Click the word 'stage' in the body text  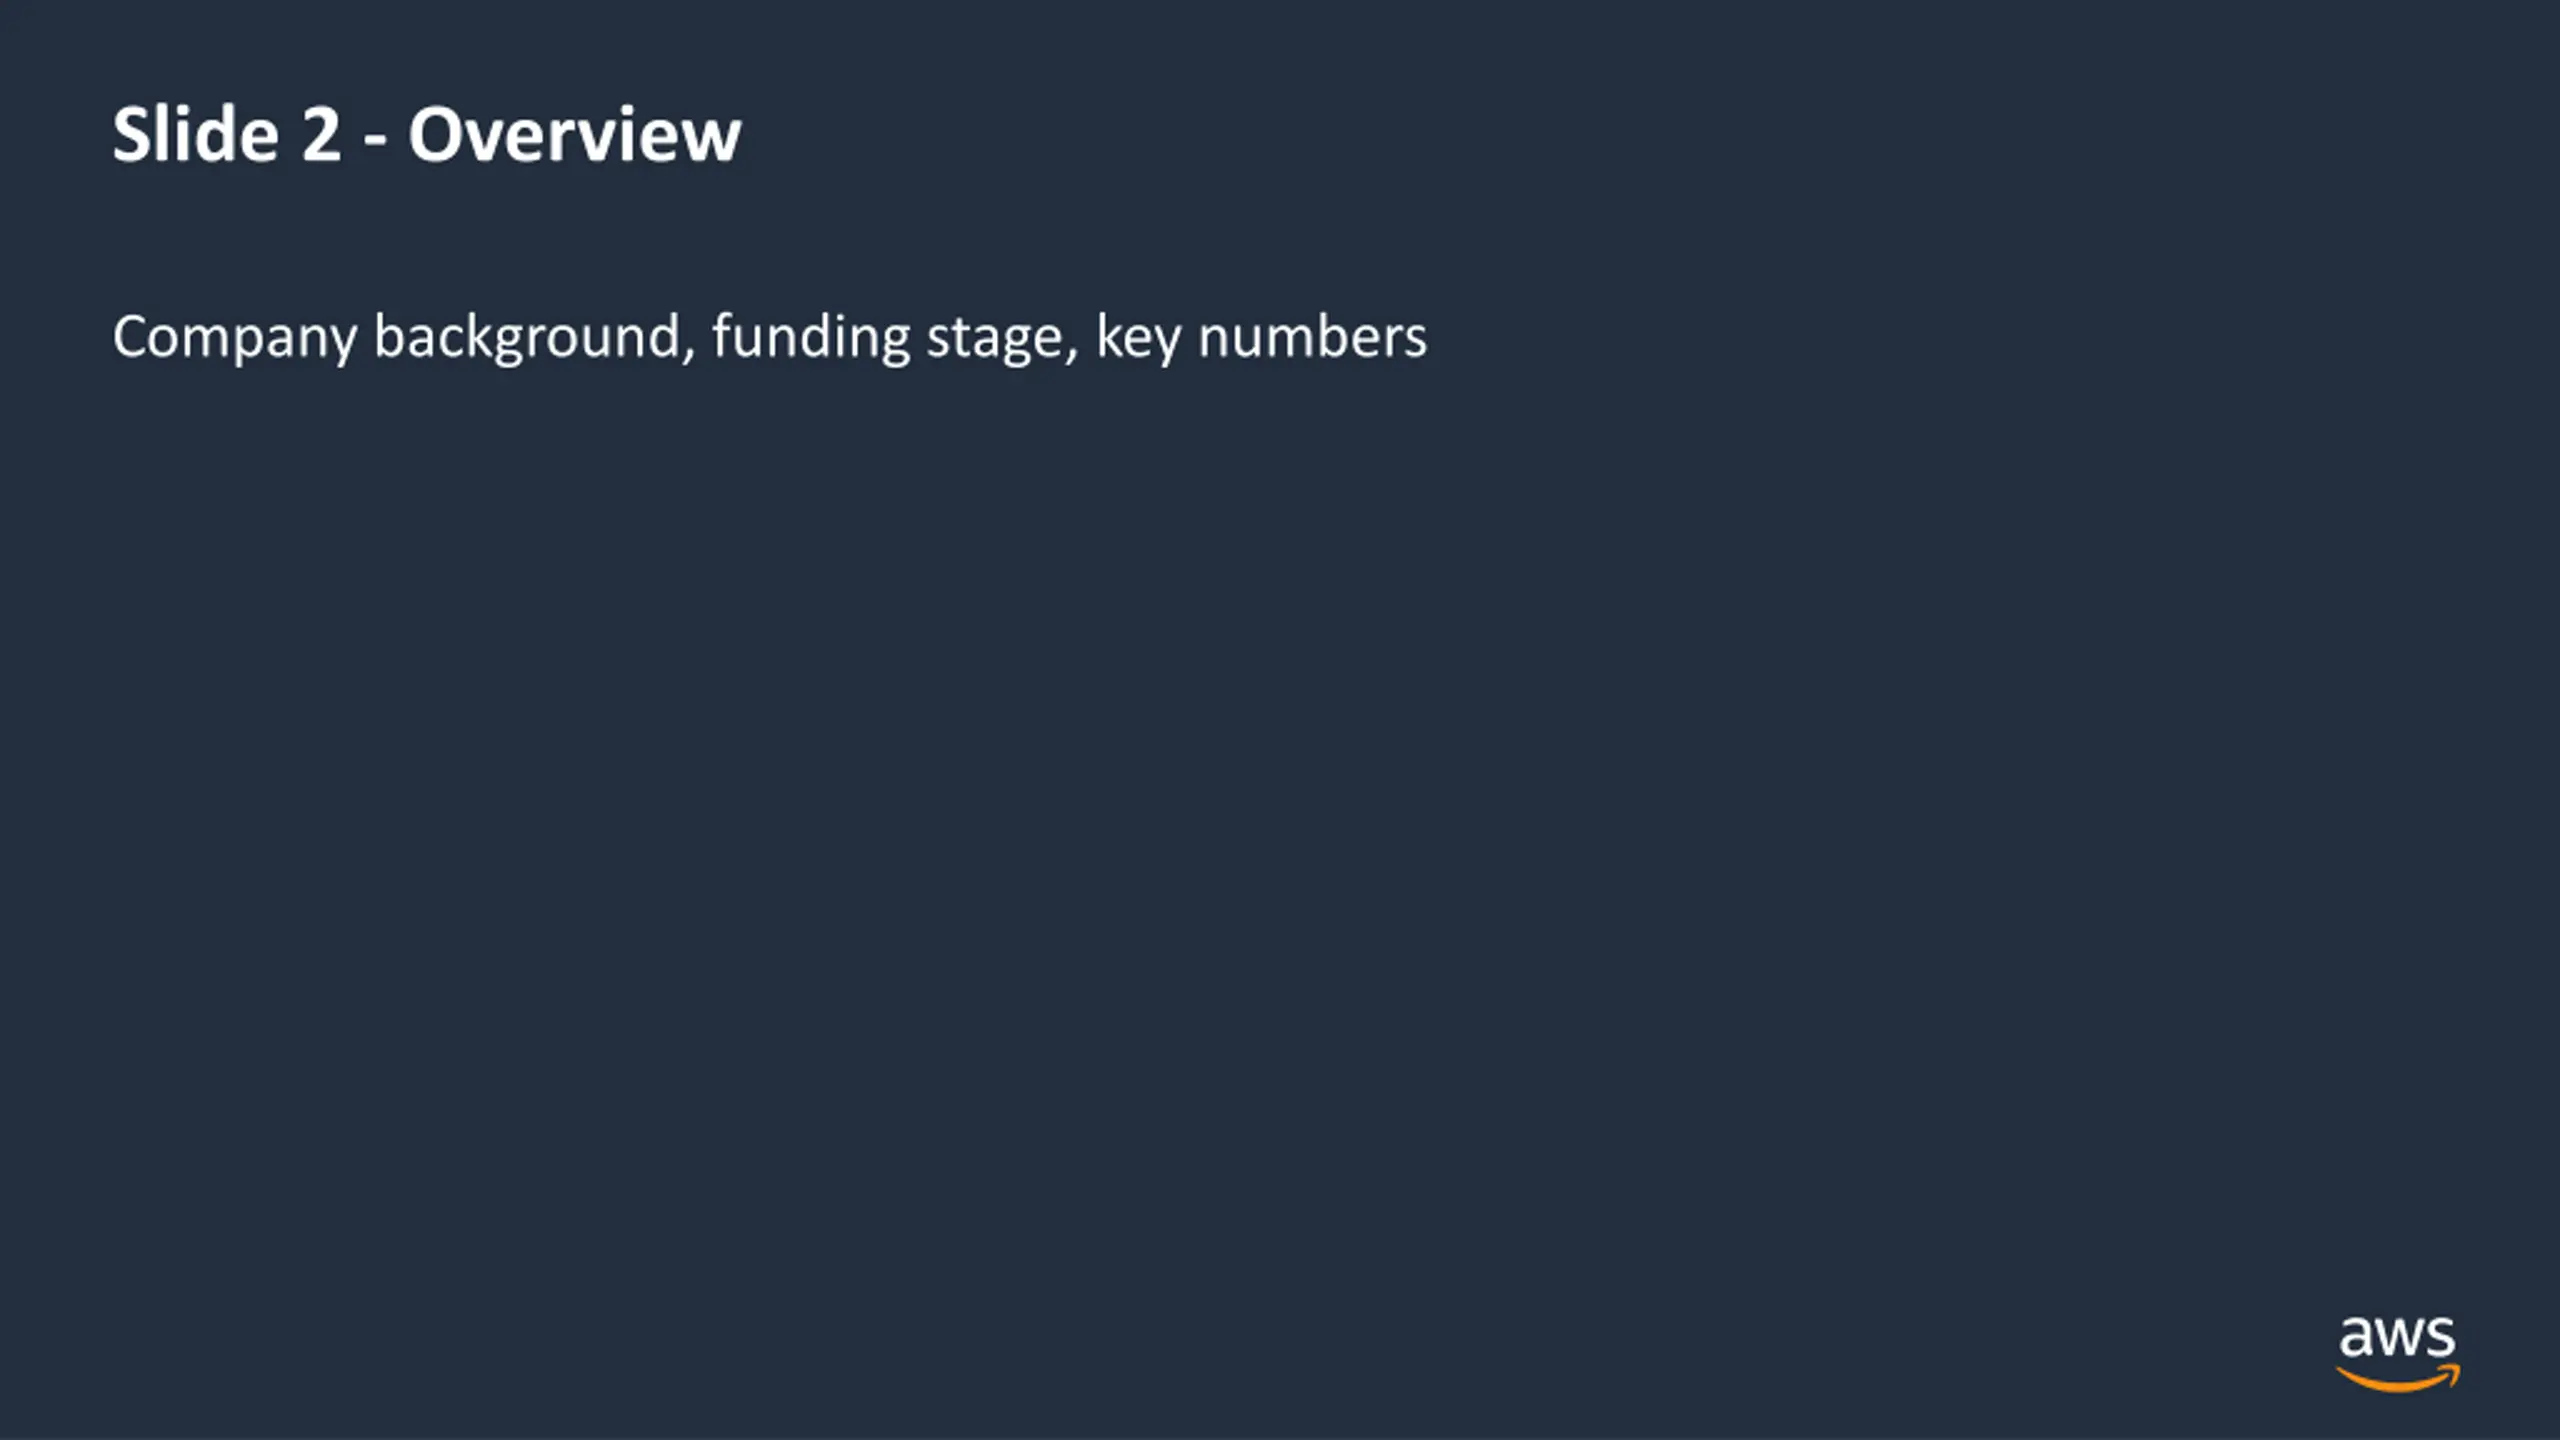[x=996, y=340]
